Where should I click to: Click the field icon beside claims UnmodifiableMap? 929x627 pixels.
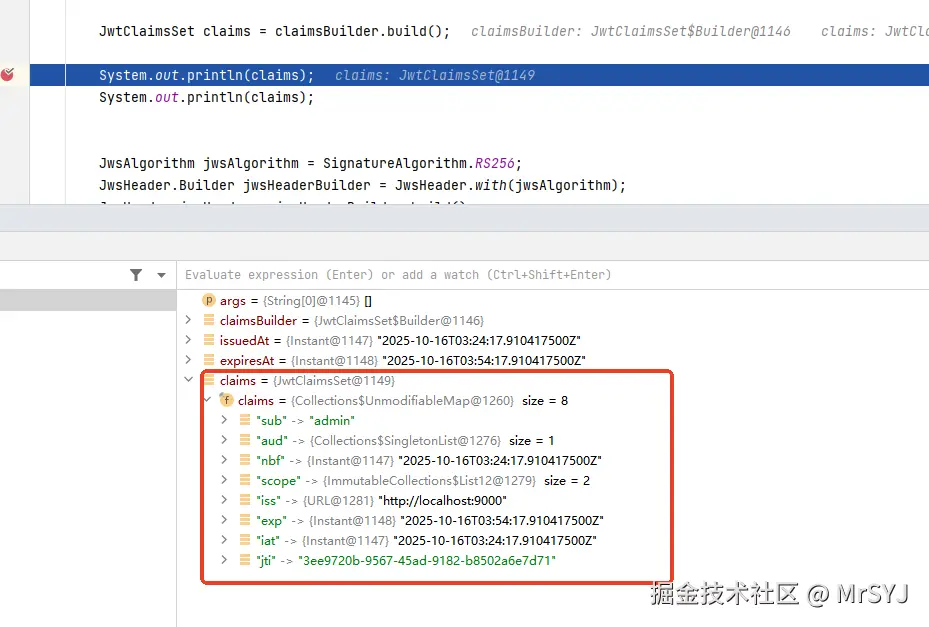[x=226, y=400]
